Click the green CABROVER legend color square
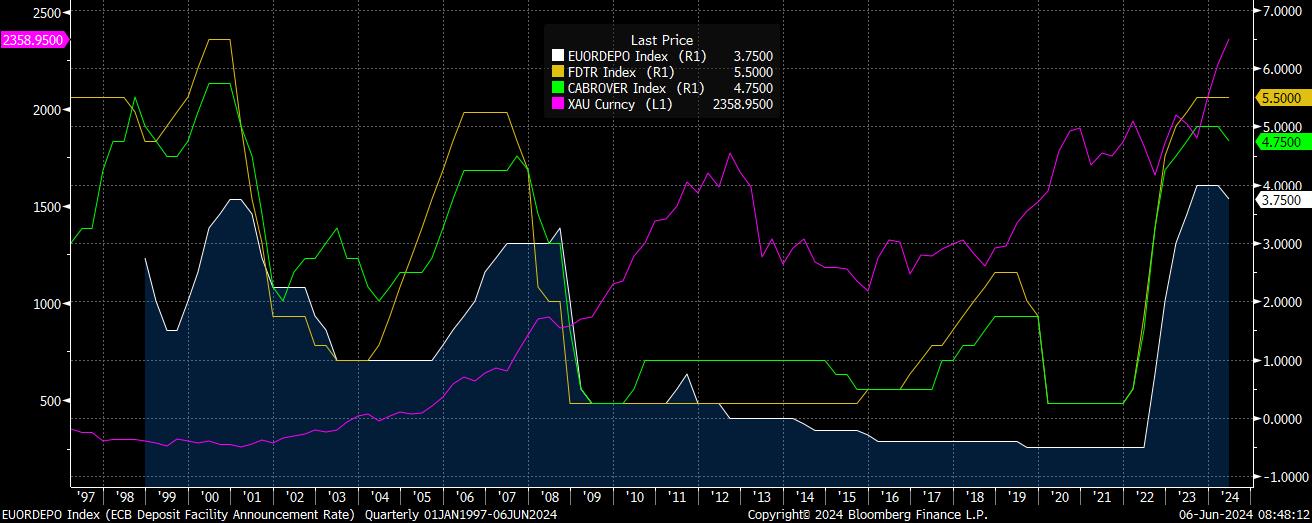Screen dimensions: 1312x523 [558, 88]
